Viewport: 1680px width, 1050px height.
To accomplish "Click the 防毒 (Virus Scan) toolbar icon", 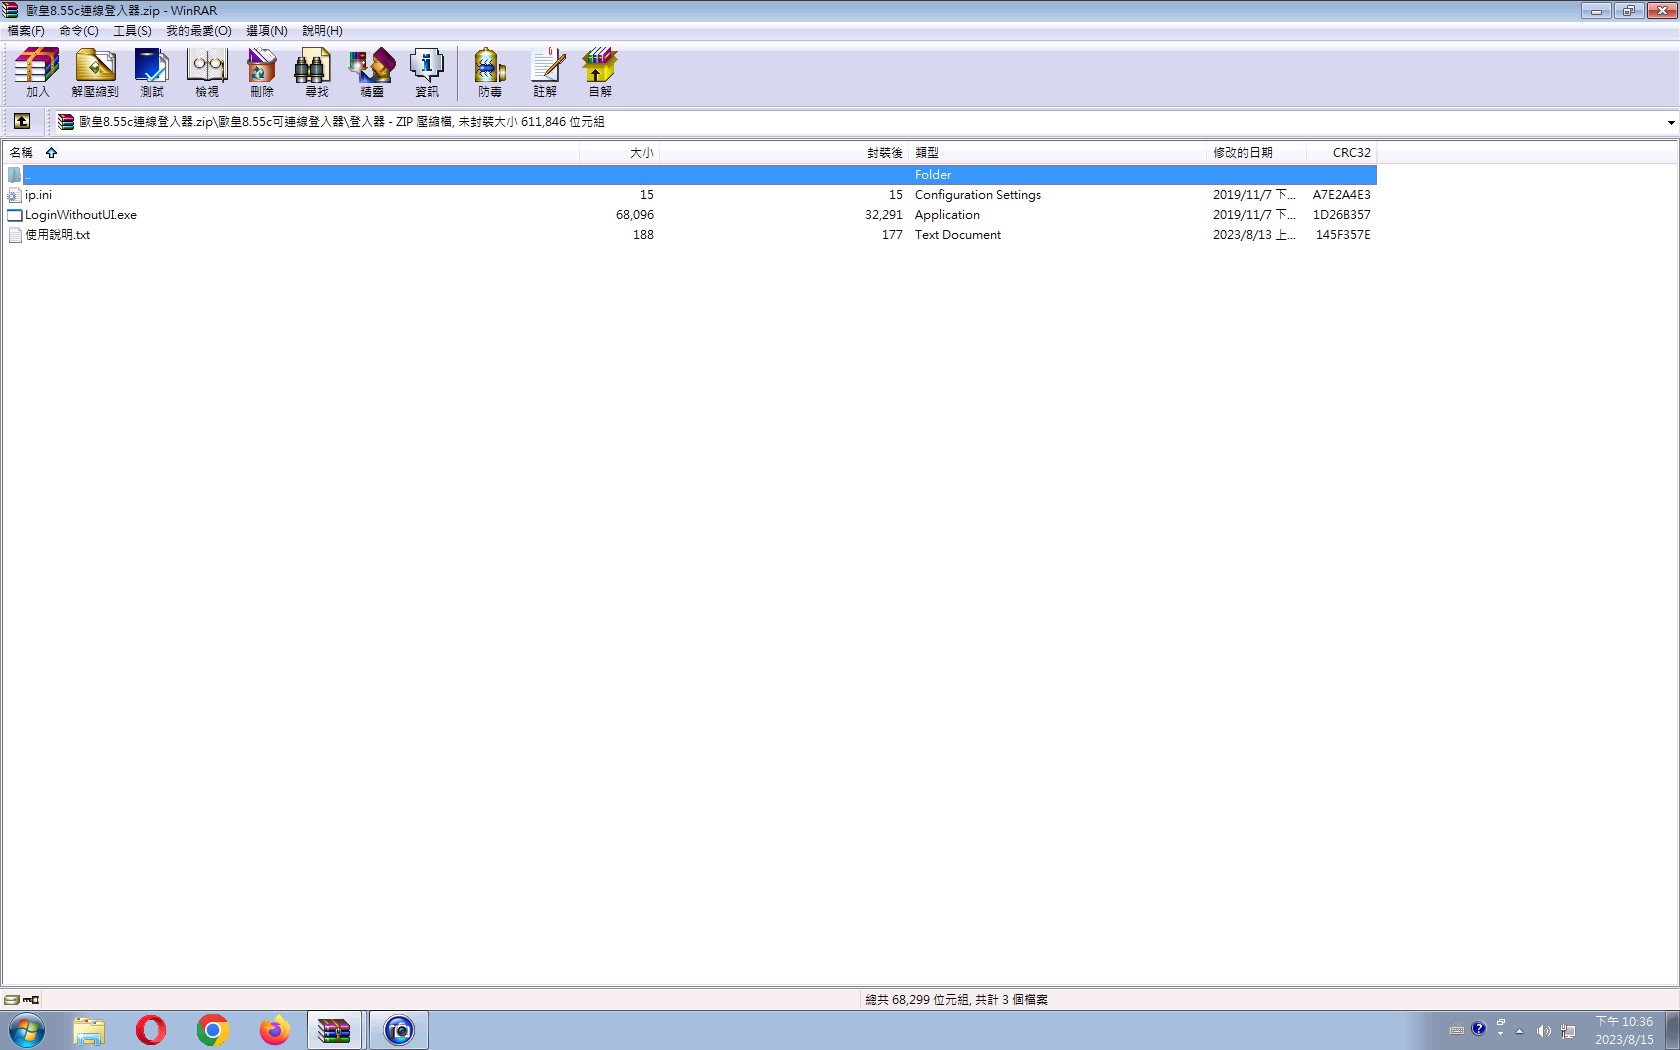I will [x=490, y=73].
